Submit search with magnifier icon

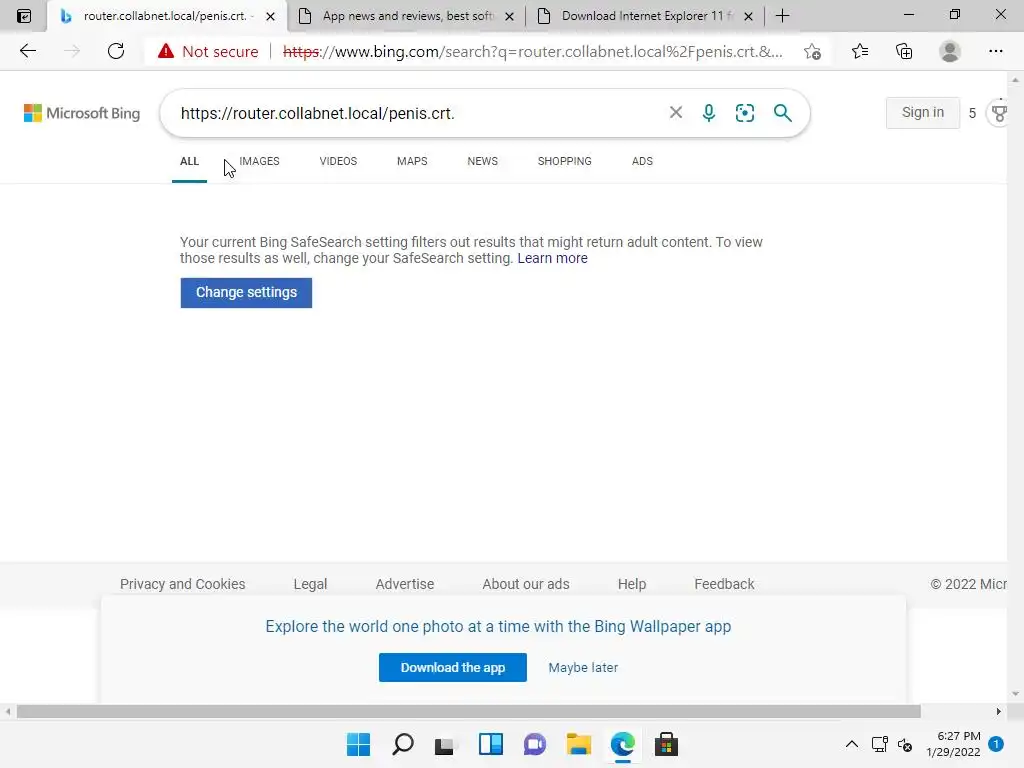782,113
